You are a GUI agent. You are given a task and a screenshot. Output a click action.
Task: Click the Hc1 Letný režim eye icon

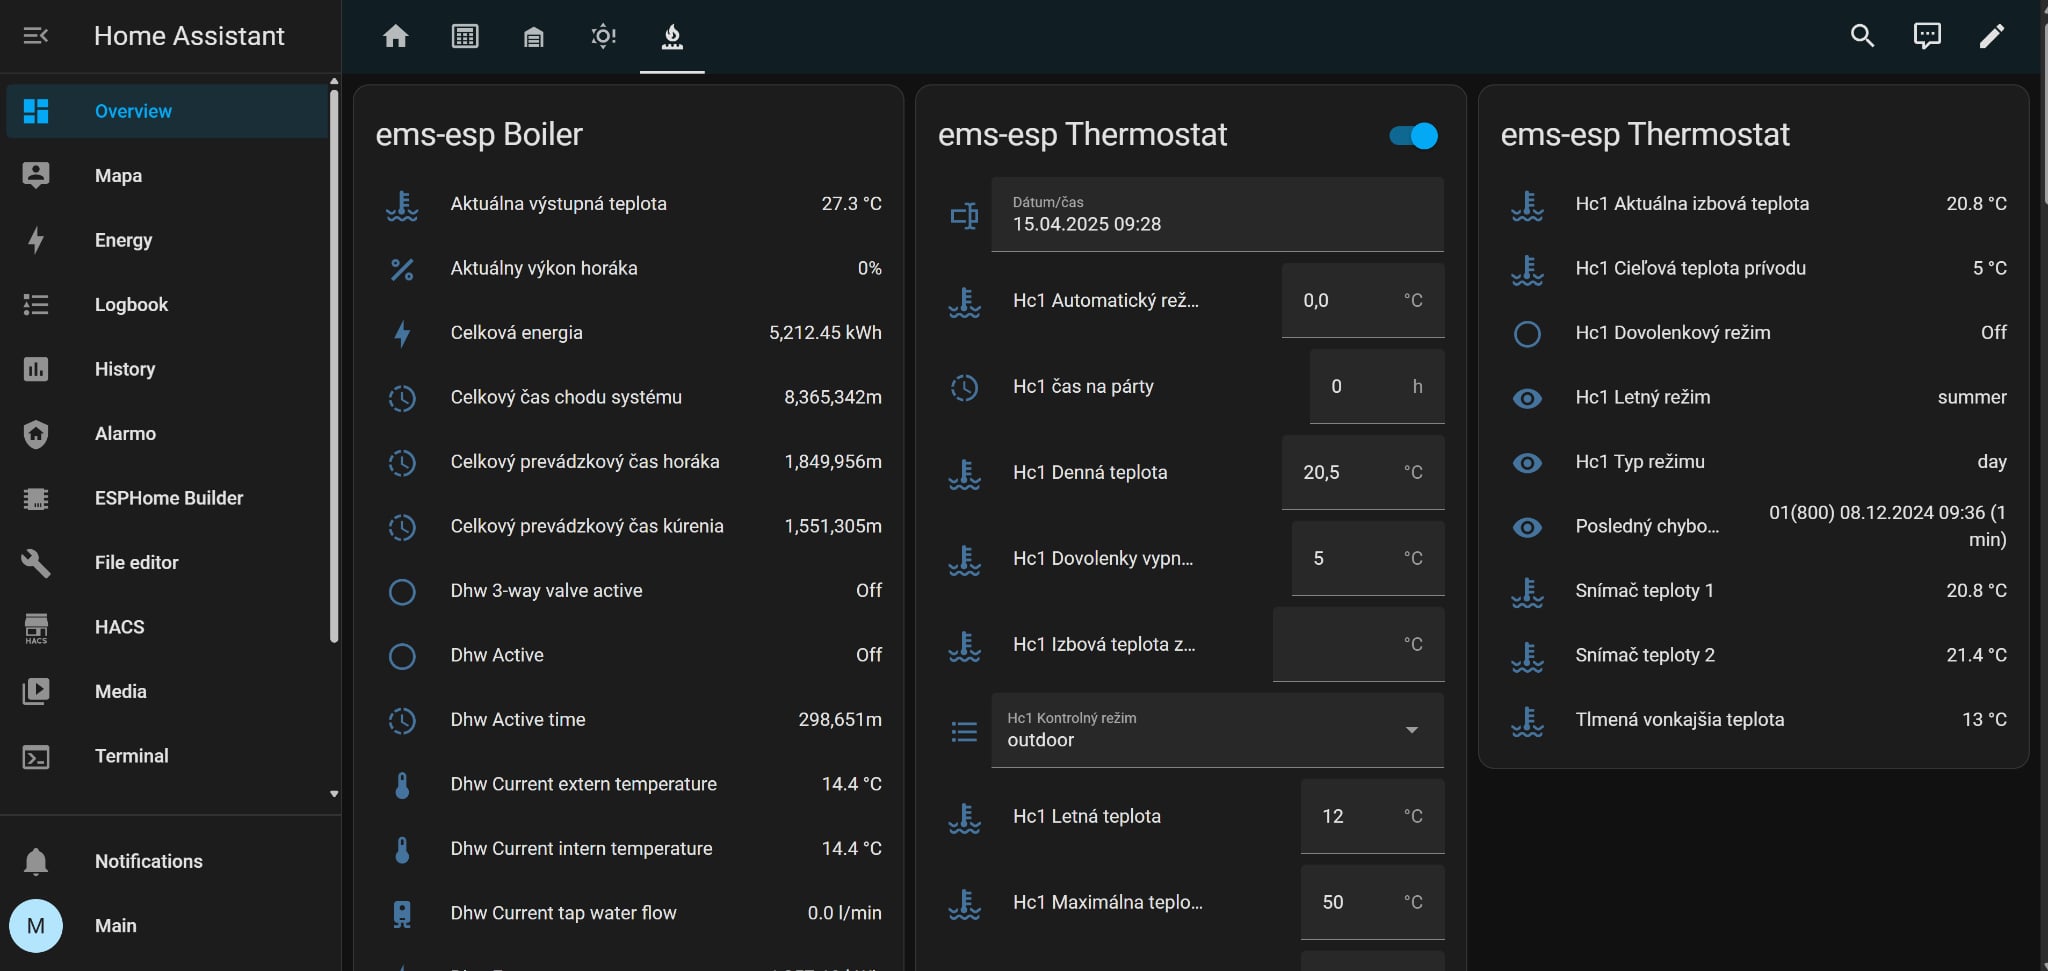[x=1527, y=398]
